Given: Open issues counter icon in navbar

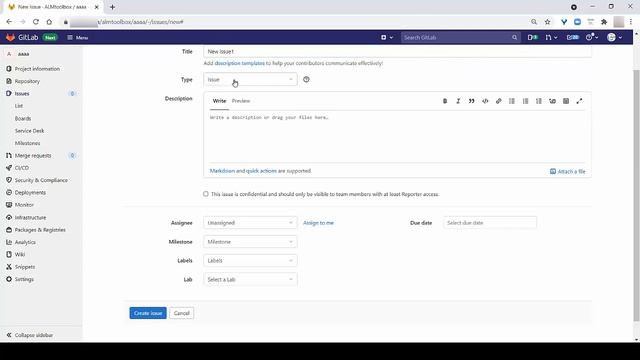Looking at the screenshot, I should point(533,38).
